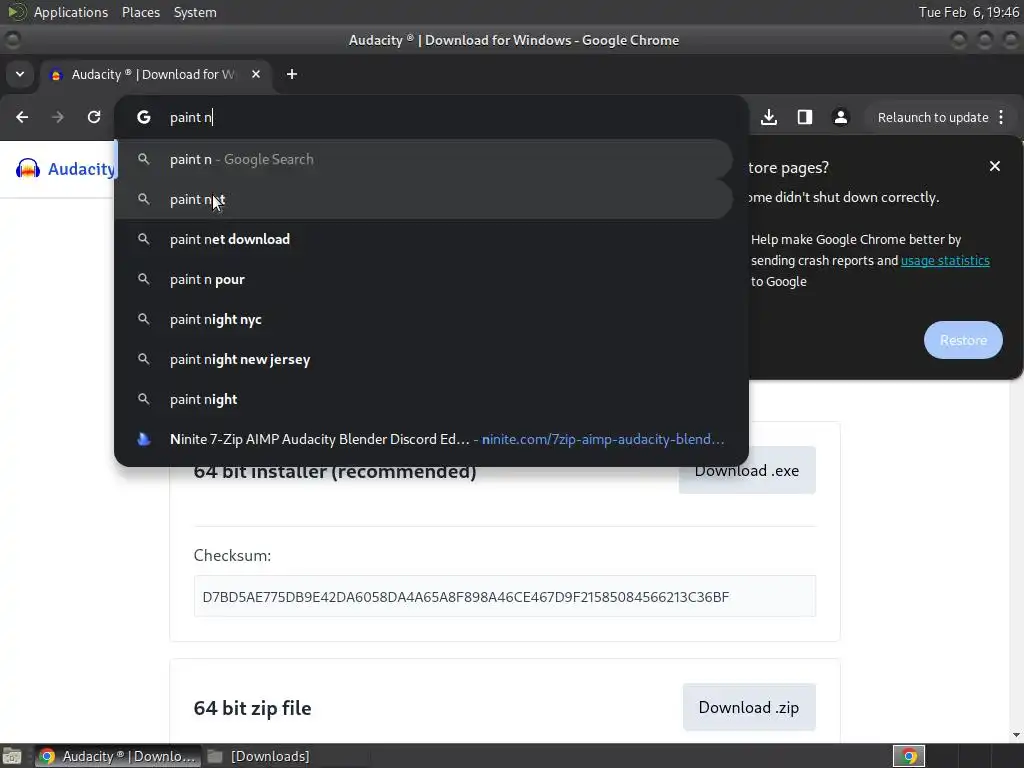Close the Audacity tab
This screenshot has width=1024, height=768.
coord(256,74)
